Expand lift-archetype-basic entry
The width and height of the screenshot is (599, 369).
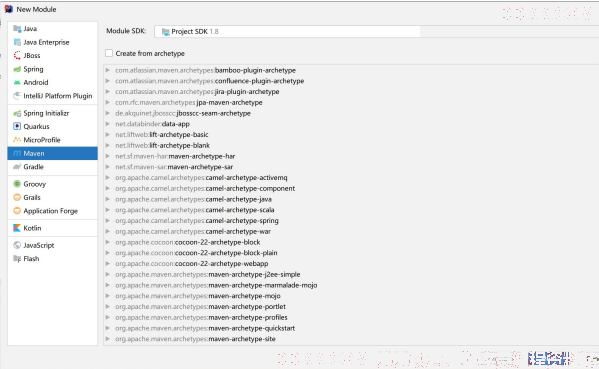tap(108, 134)
